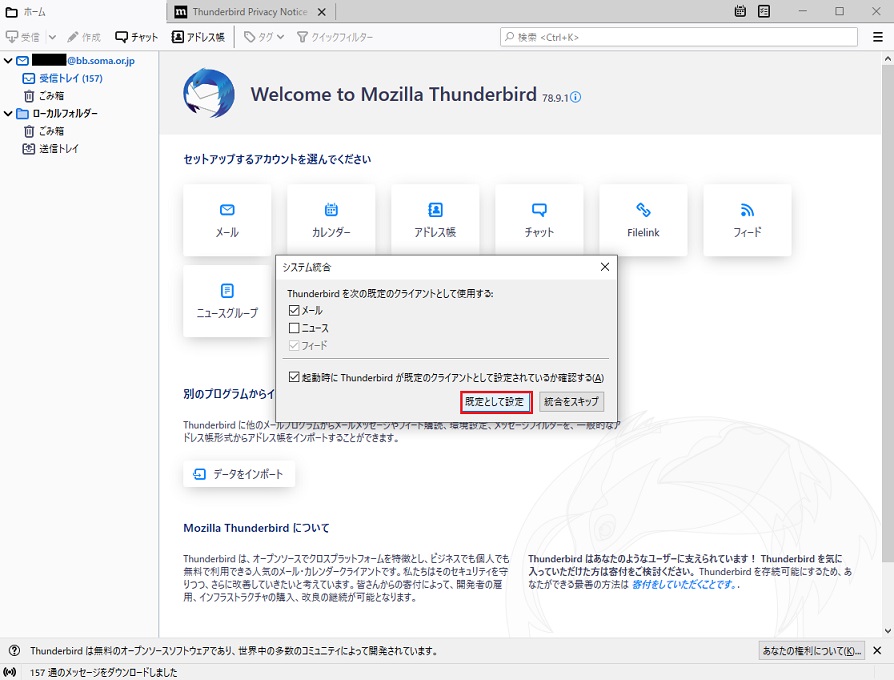Click the info question icon in notification bar

[x=14, y=651]
